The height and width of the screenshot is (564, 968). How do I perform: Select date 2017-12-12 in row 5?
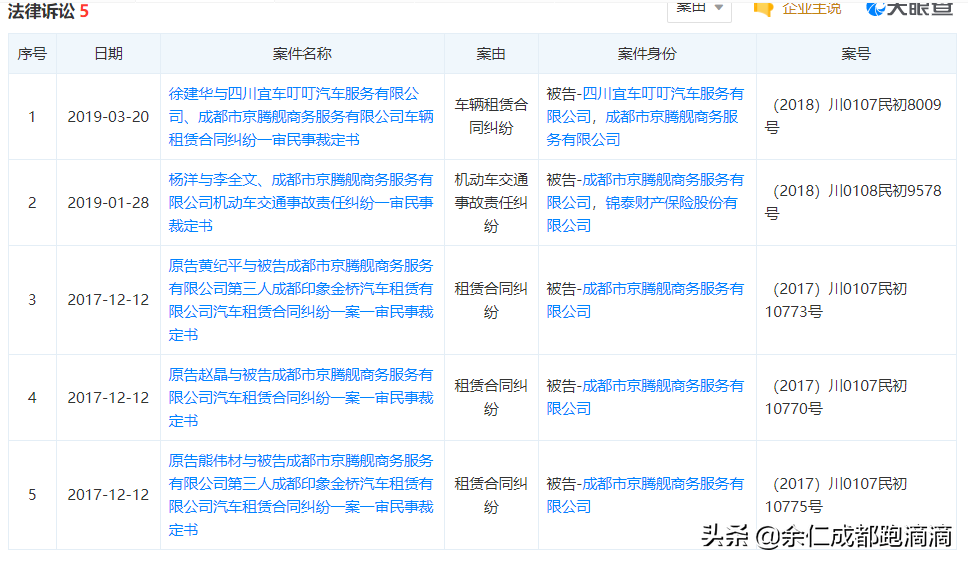108,495
